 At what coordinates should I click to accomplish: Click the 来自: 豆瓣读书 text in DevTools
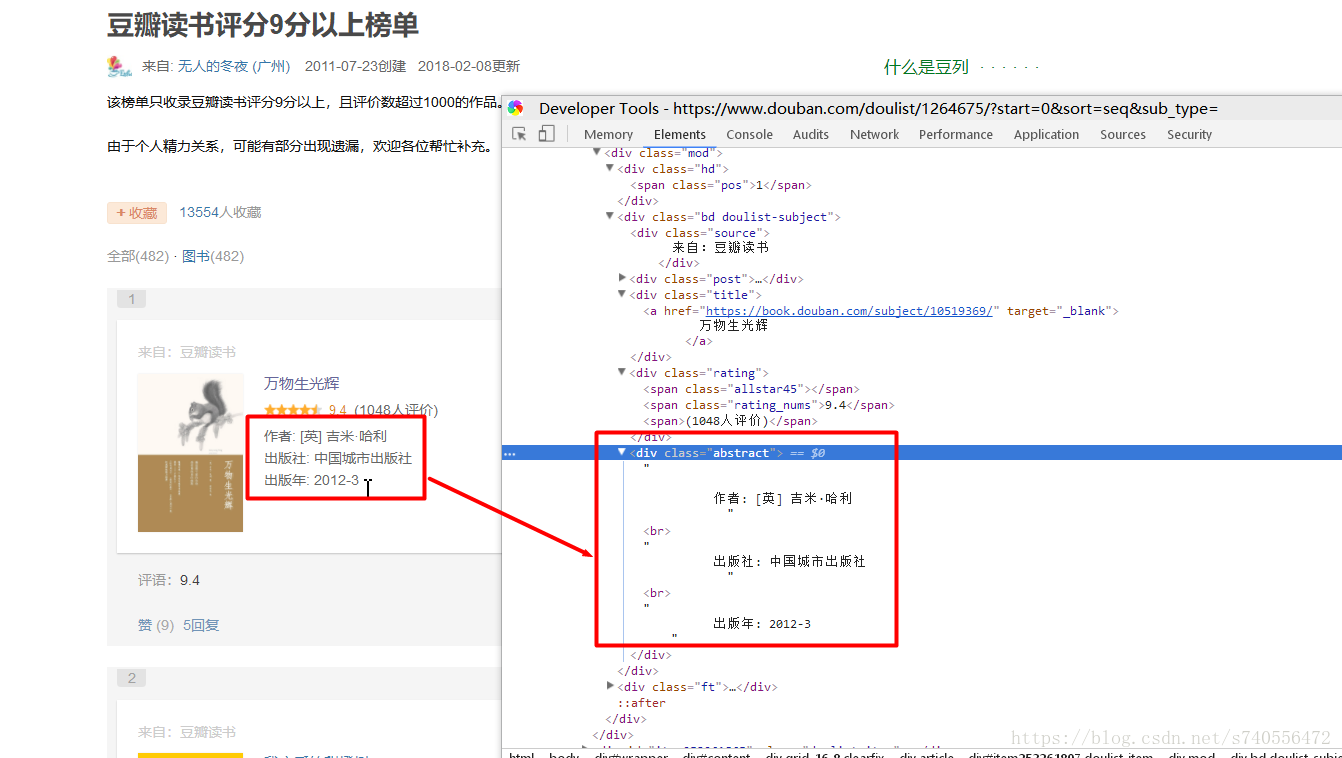click(x=720, y=247)
